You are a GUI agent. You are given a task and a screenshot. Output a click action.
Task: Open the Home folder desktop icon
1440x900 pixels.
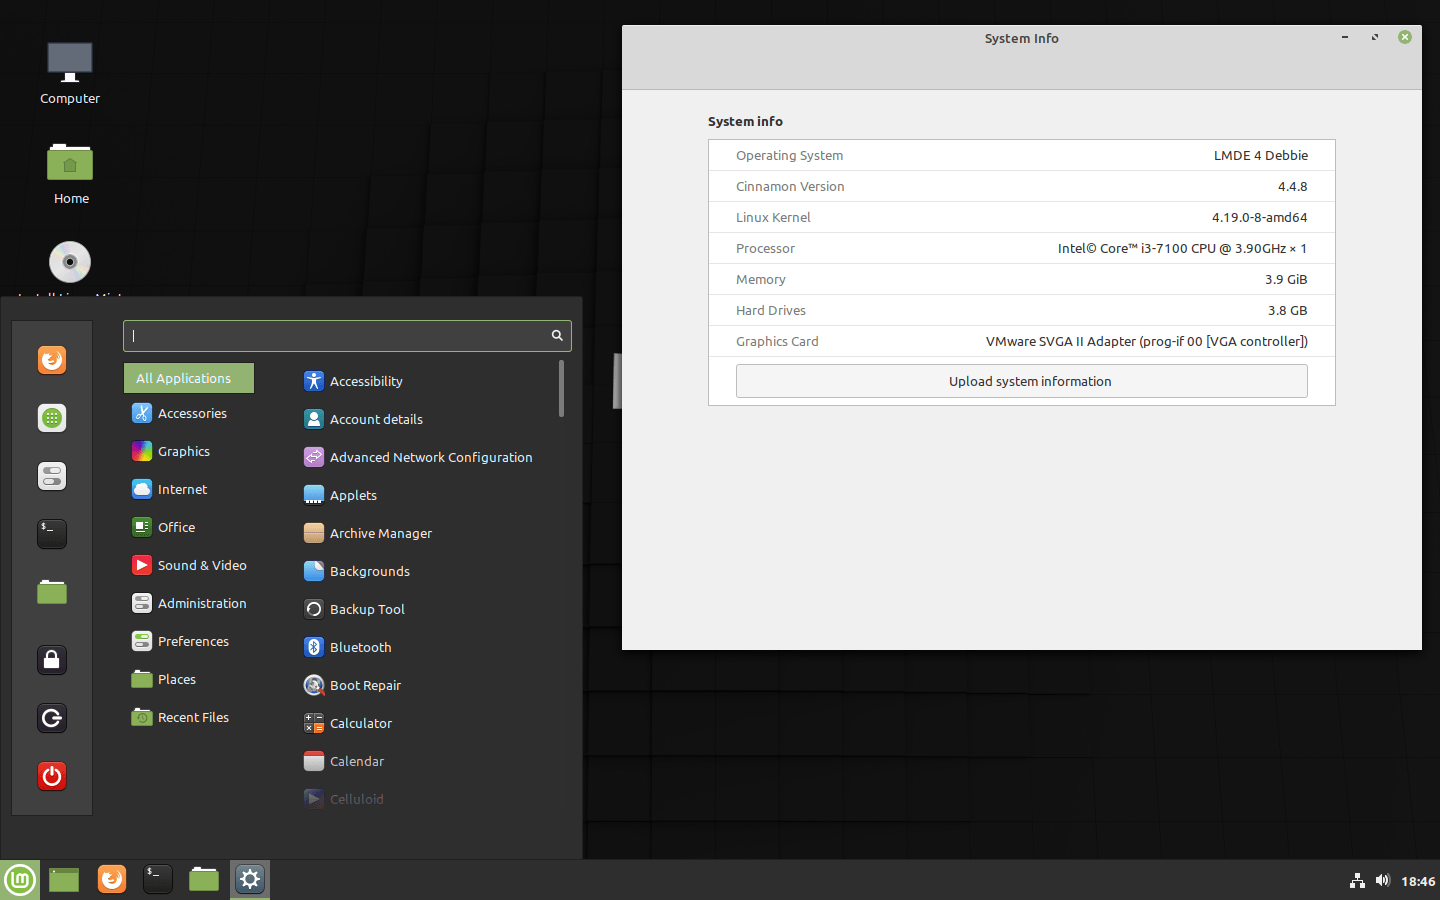70,173
